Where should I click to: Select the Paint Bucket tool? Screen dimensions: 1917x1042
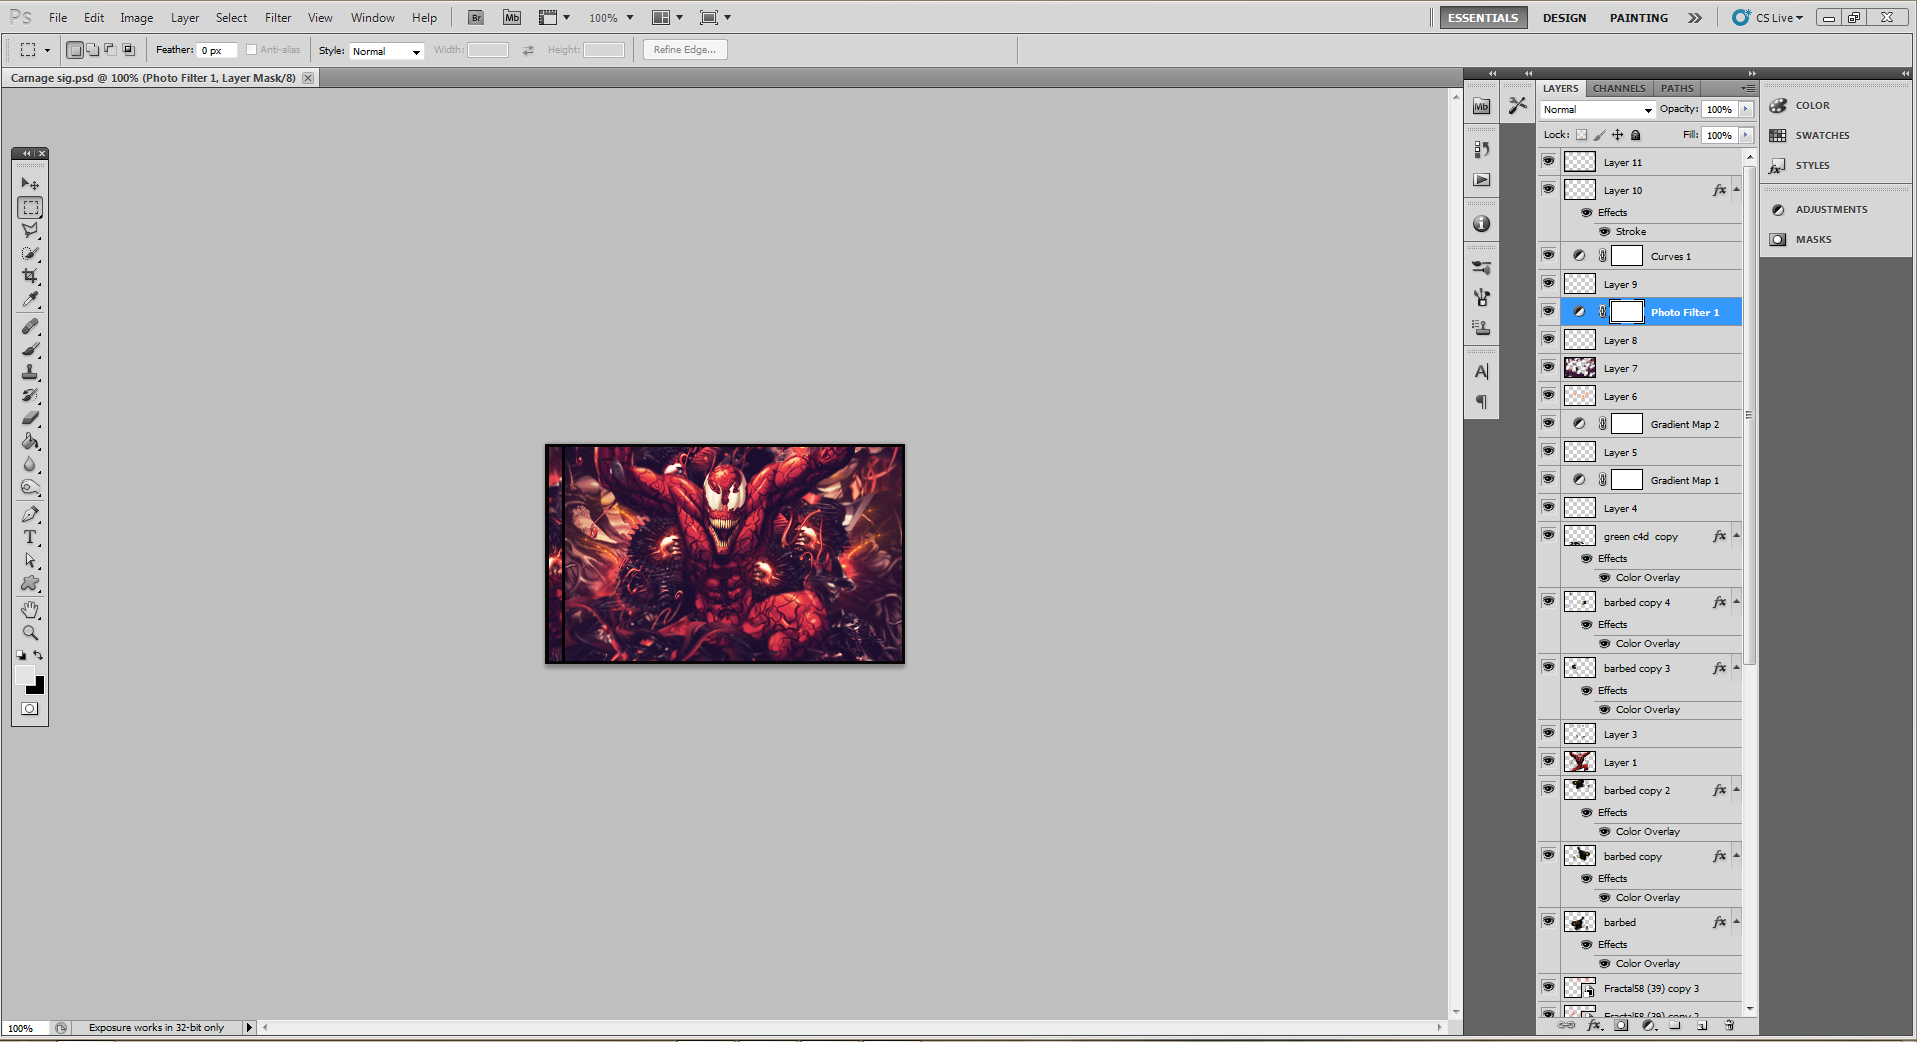[30, 441]
